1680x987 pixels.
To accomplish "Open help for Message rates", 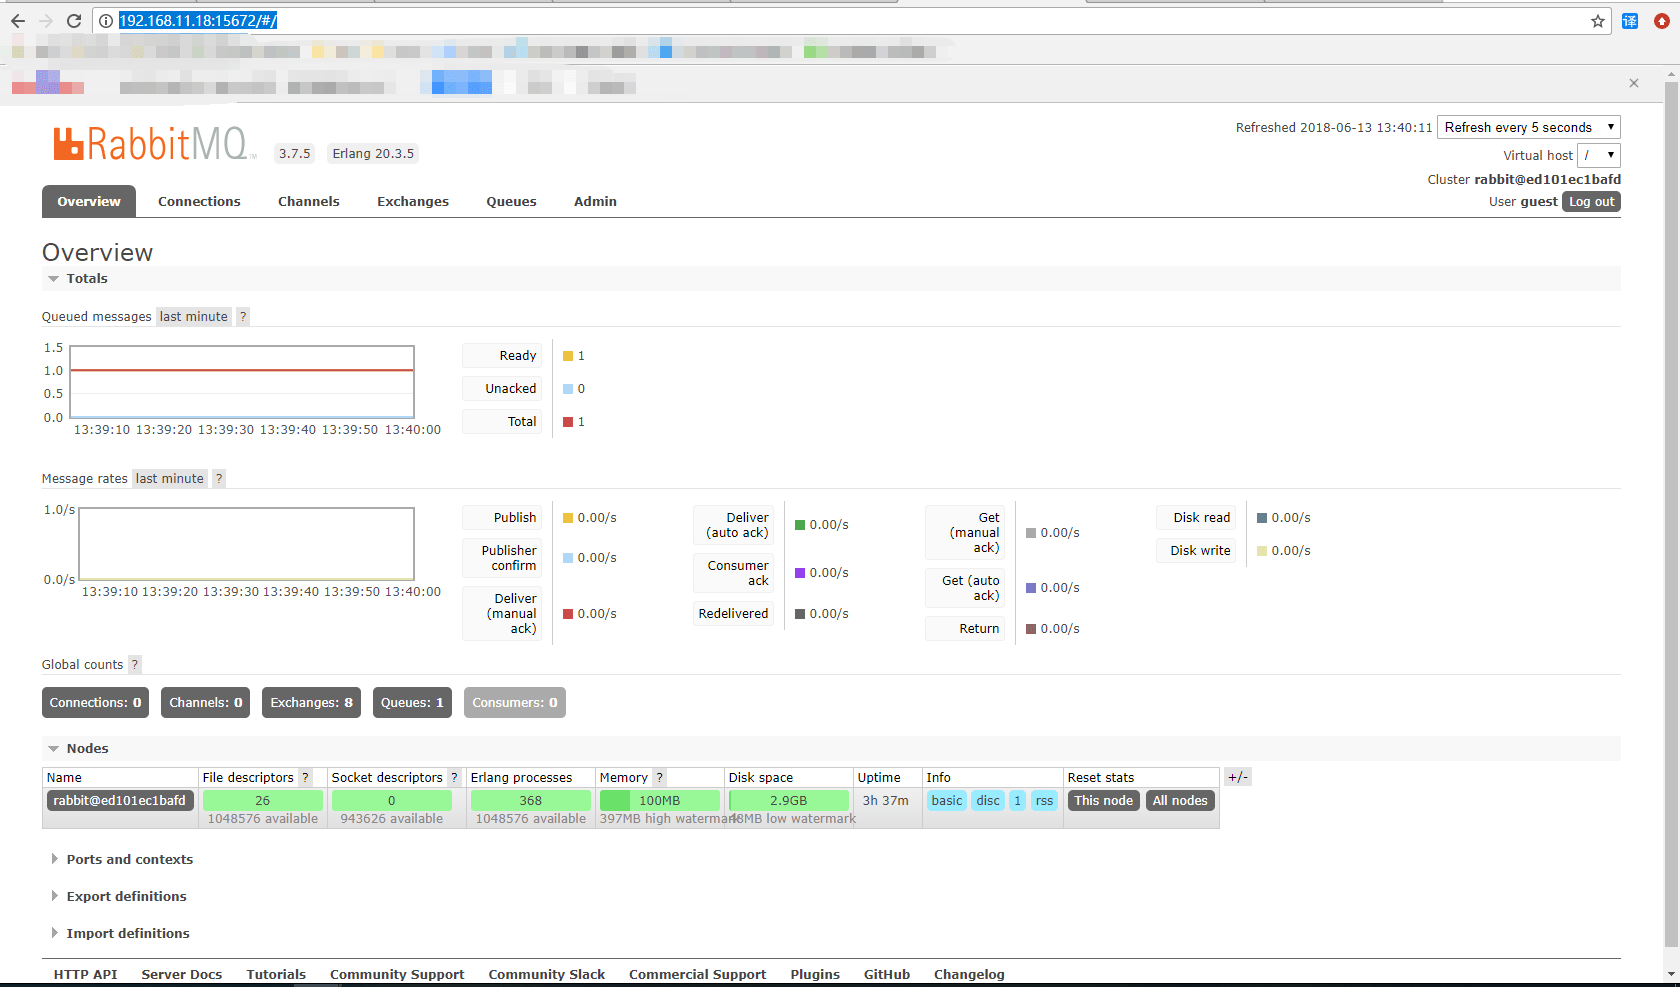I will pyautogui.click(x=219, y=479).
